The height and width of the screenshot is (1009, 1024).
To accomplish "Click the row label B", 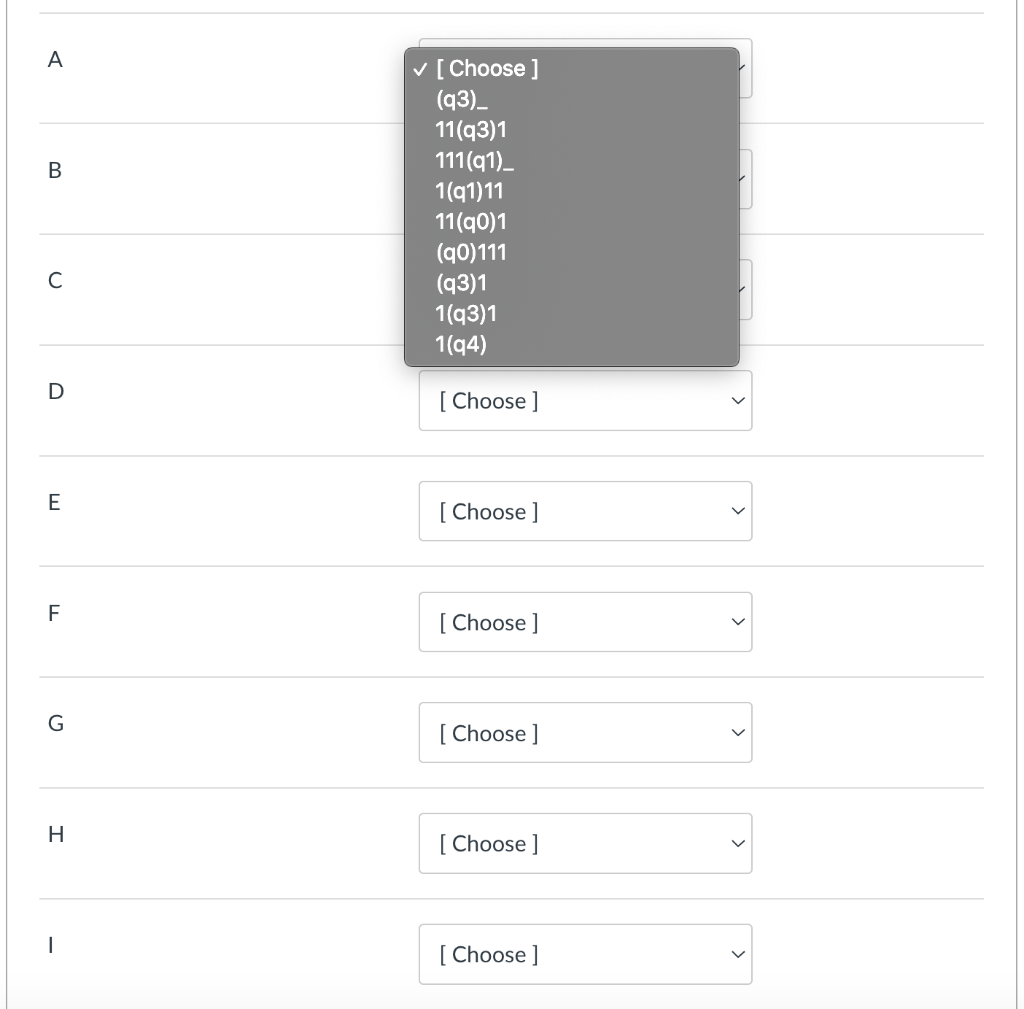I will [x=55, y=171].
